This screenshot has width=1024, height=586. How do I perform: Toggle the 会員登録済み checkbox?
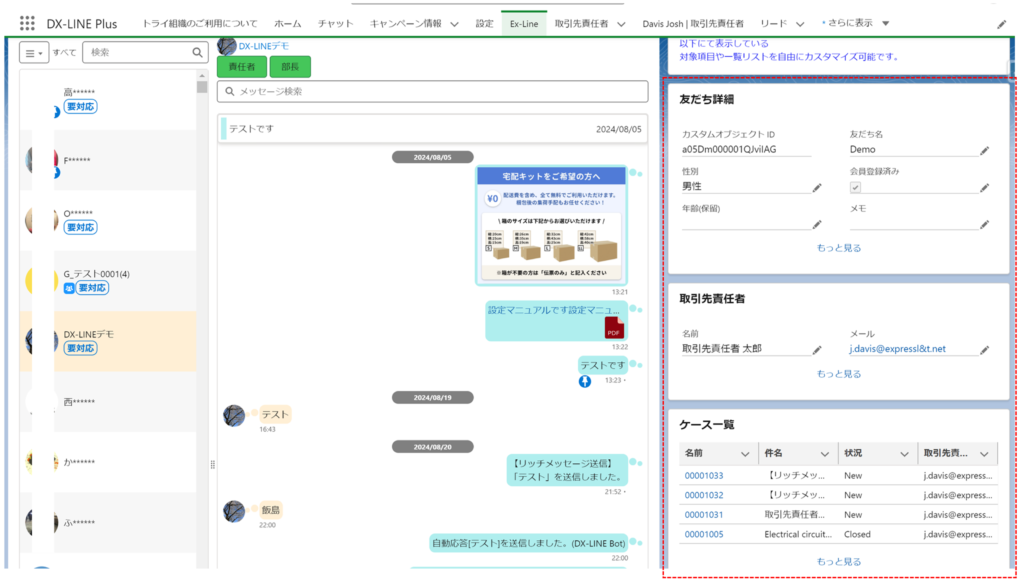click(855, 187)
